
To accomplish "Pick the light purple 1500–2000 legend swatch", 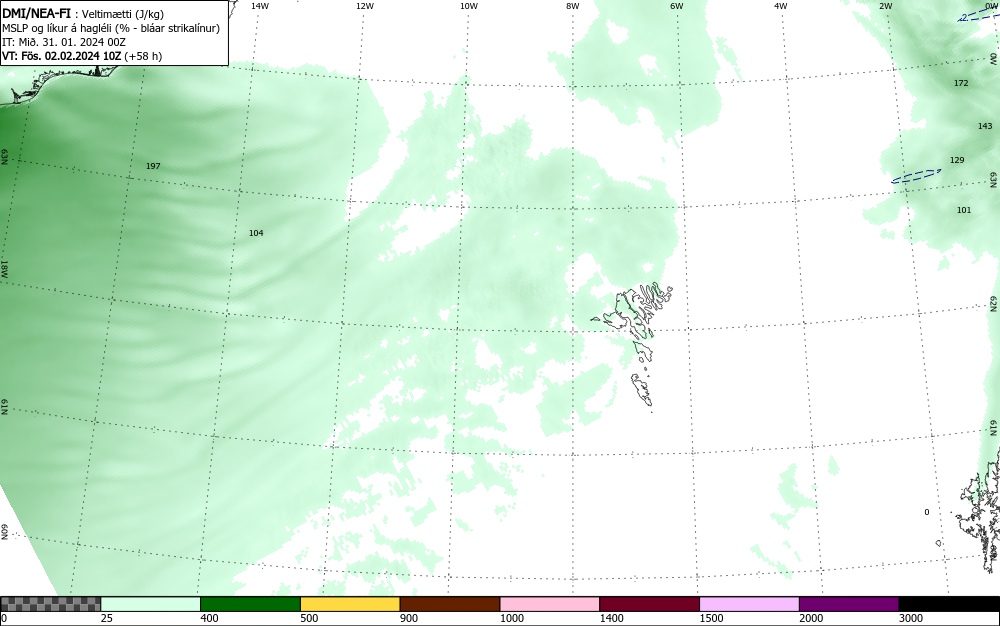I will pyautogui.click(x=749, y=604).
